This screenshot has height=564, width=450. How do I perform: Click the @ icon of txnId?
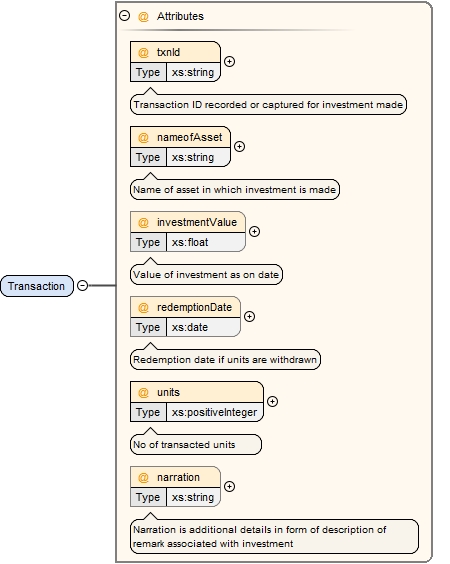tap(143, 53)
